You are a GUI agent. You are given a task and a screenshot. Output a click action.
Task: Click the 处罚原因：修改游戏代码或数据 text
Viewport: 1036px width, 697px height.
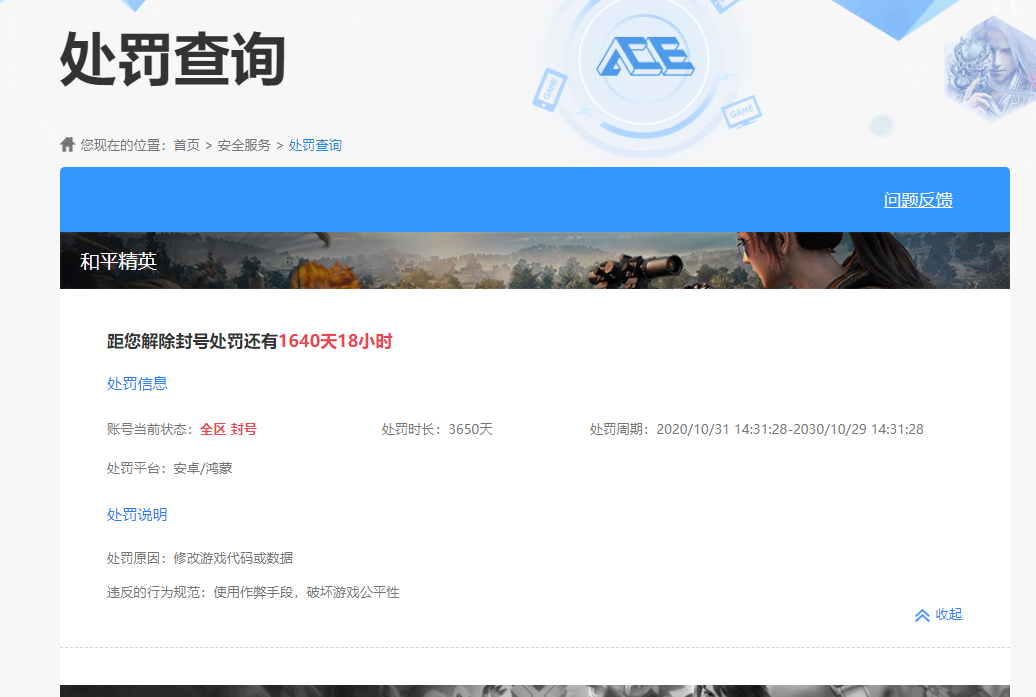(200, 558)
